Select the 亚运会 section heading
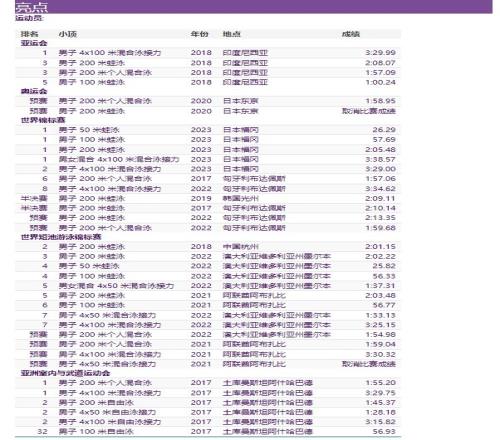 [34, 43]
